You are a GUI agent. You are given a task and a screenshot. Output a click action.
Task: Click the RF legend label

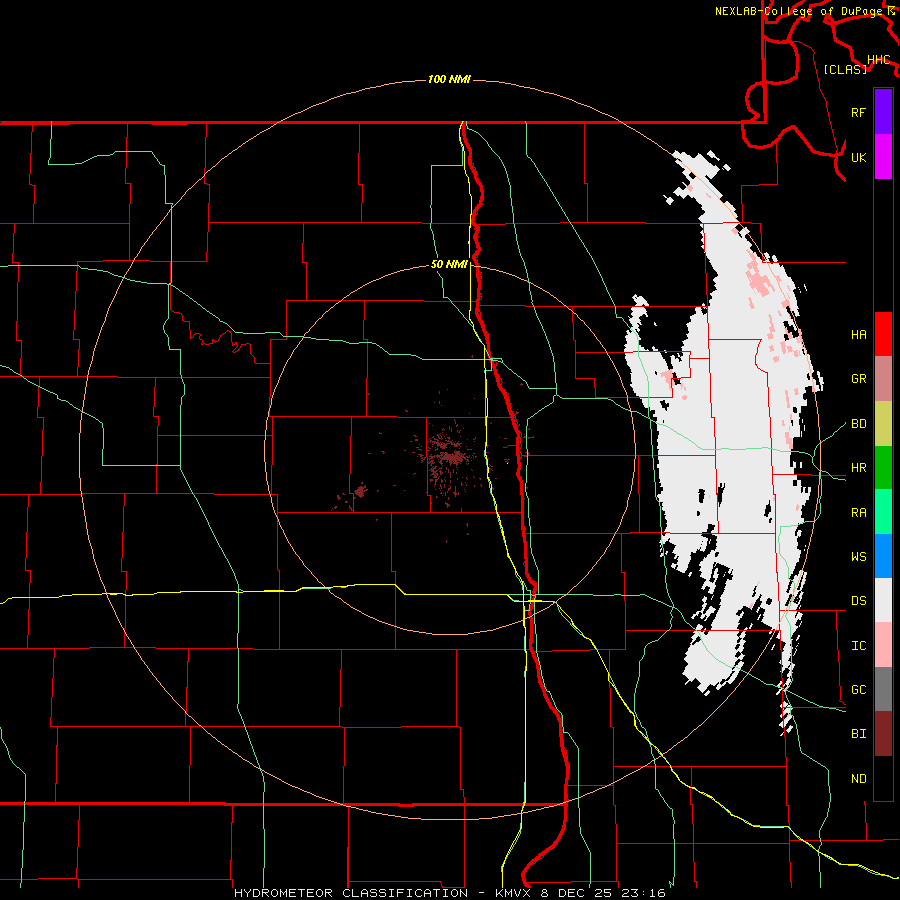click(x=858, y=112)
